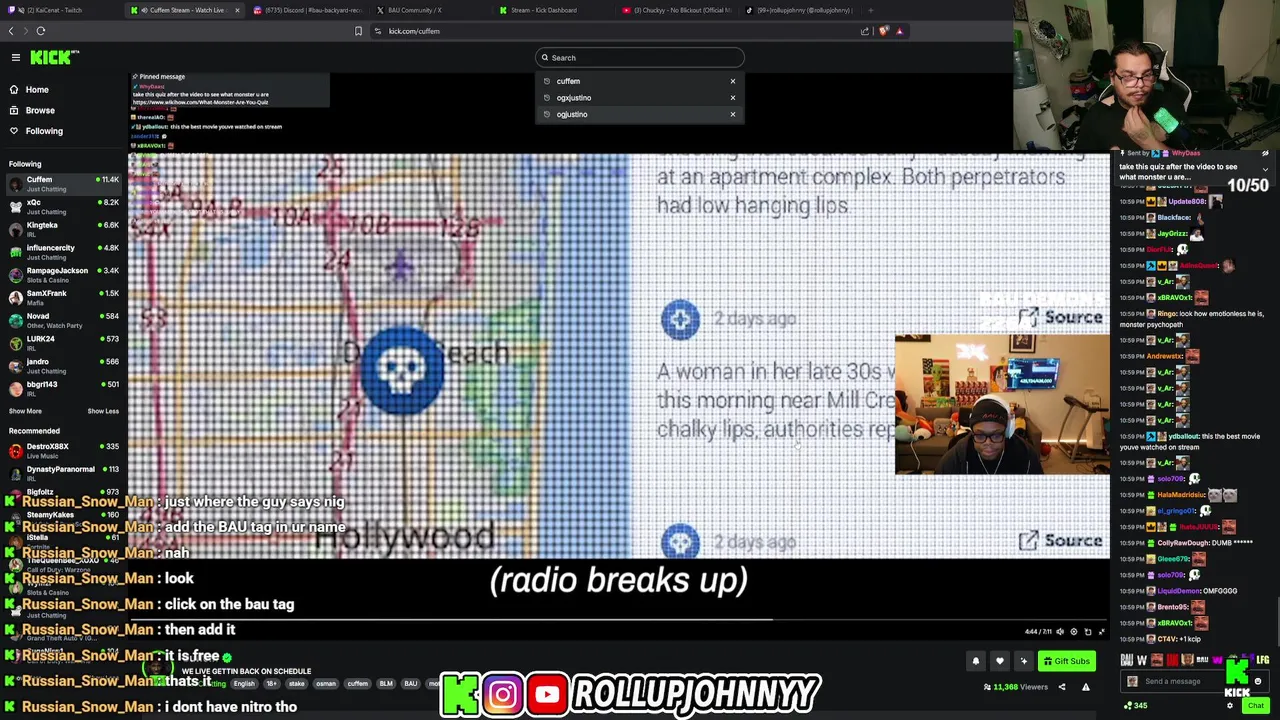Open influencercity channel in sidebar
Viewport: 1280px width, 720px height.
click(x=63, y=252)
